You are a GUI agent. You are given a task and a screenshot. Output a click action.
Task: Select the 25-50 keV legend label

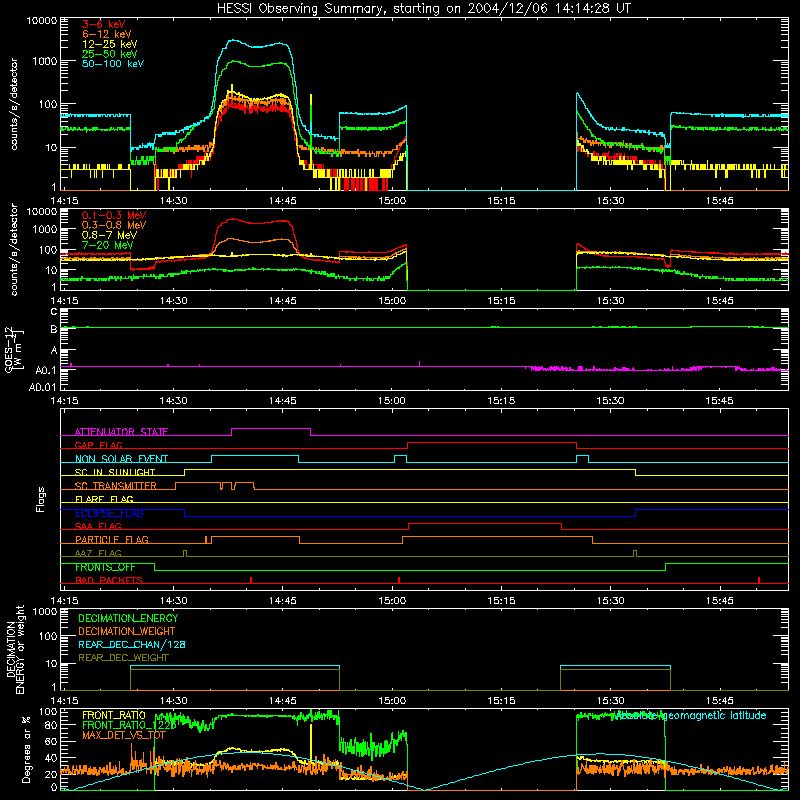(110, 54)
